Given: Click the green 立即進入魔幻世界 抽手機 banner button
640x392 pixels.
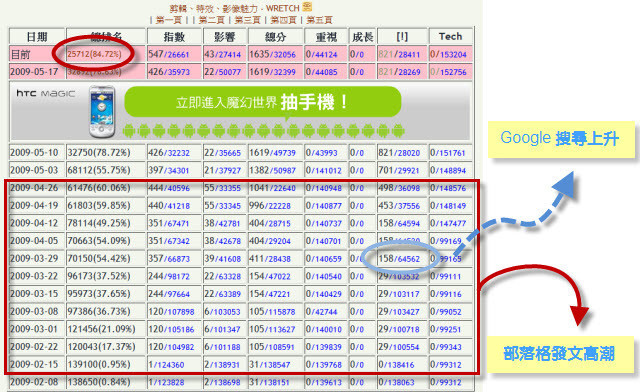Looking at the screenshot, I should click(x=262, y=102).
